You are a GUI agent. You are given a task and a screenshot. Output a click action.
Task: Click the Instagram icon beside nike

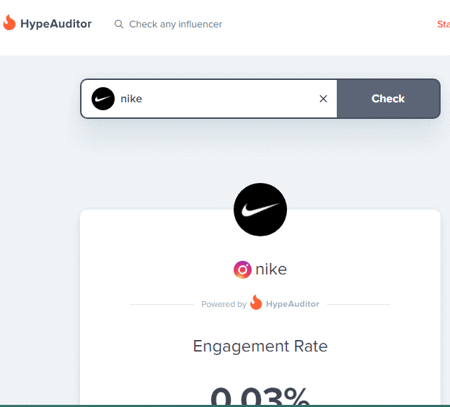pyautogui.click(x=242, y=270)
